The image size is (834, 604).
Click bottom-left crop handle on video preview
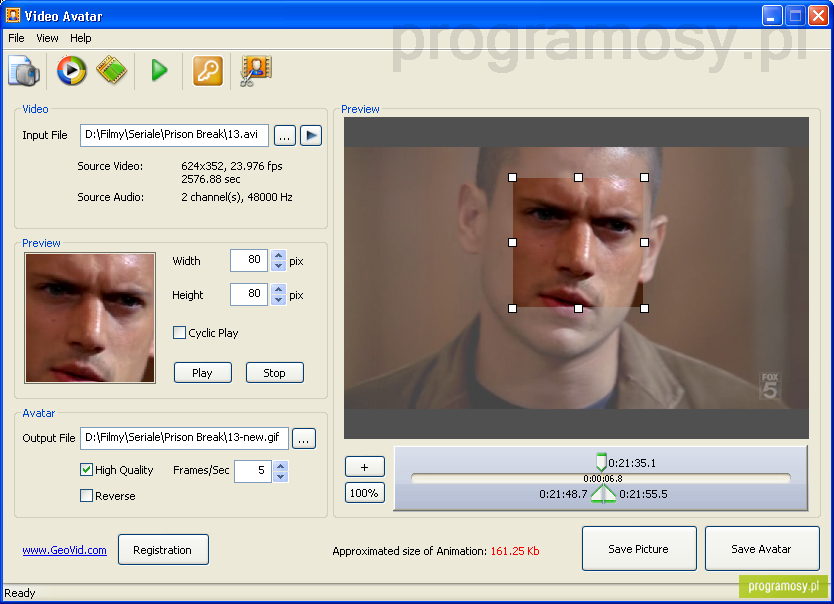point(512,308)
